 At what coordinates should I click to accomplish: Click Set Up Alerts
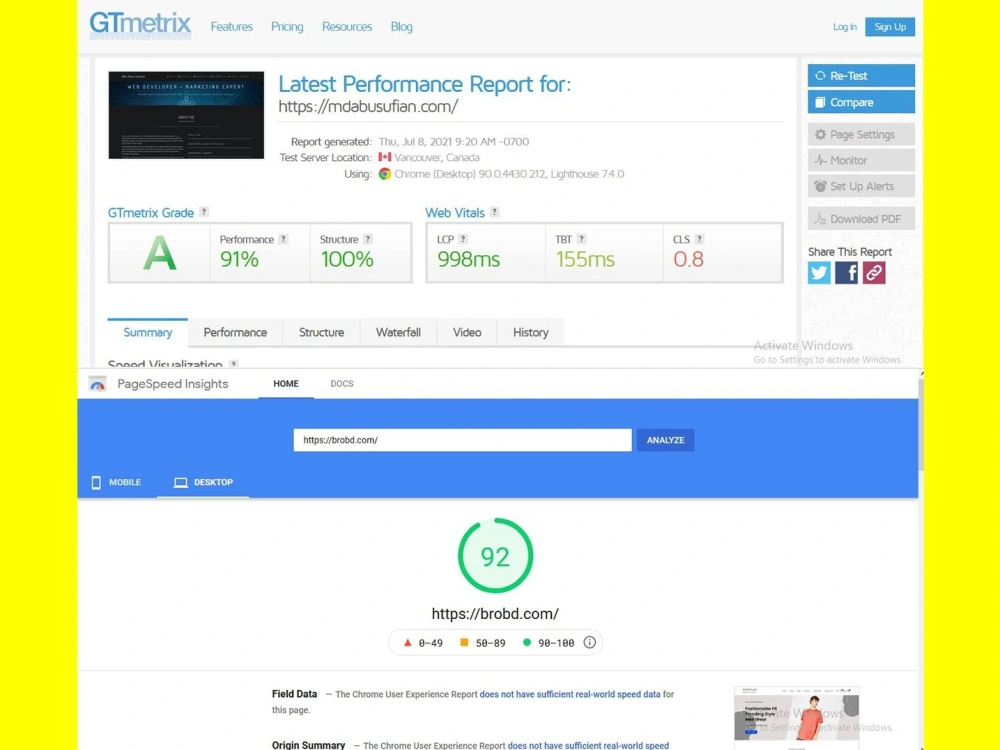tap(861, 186)
